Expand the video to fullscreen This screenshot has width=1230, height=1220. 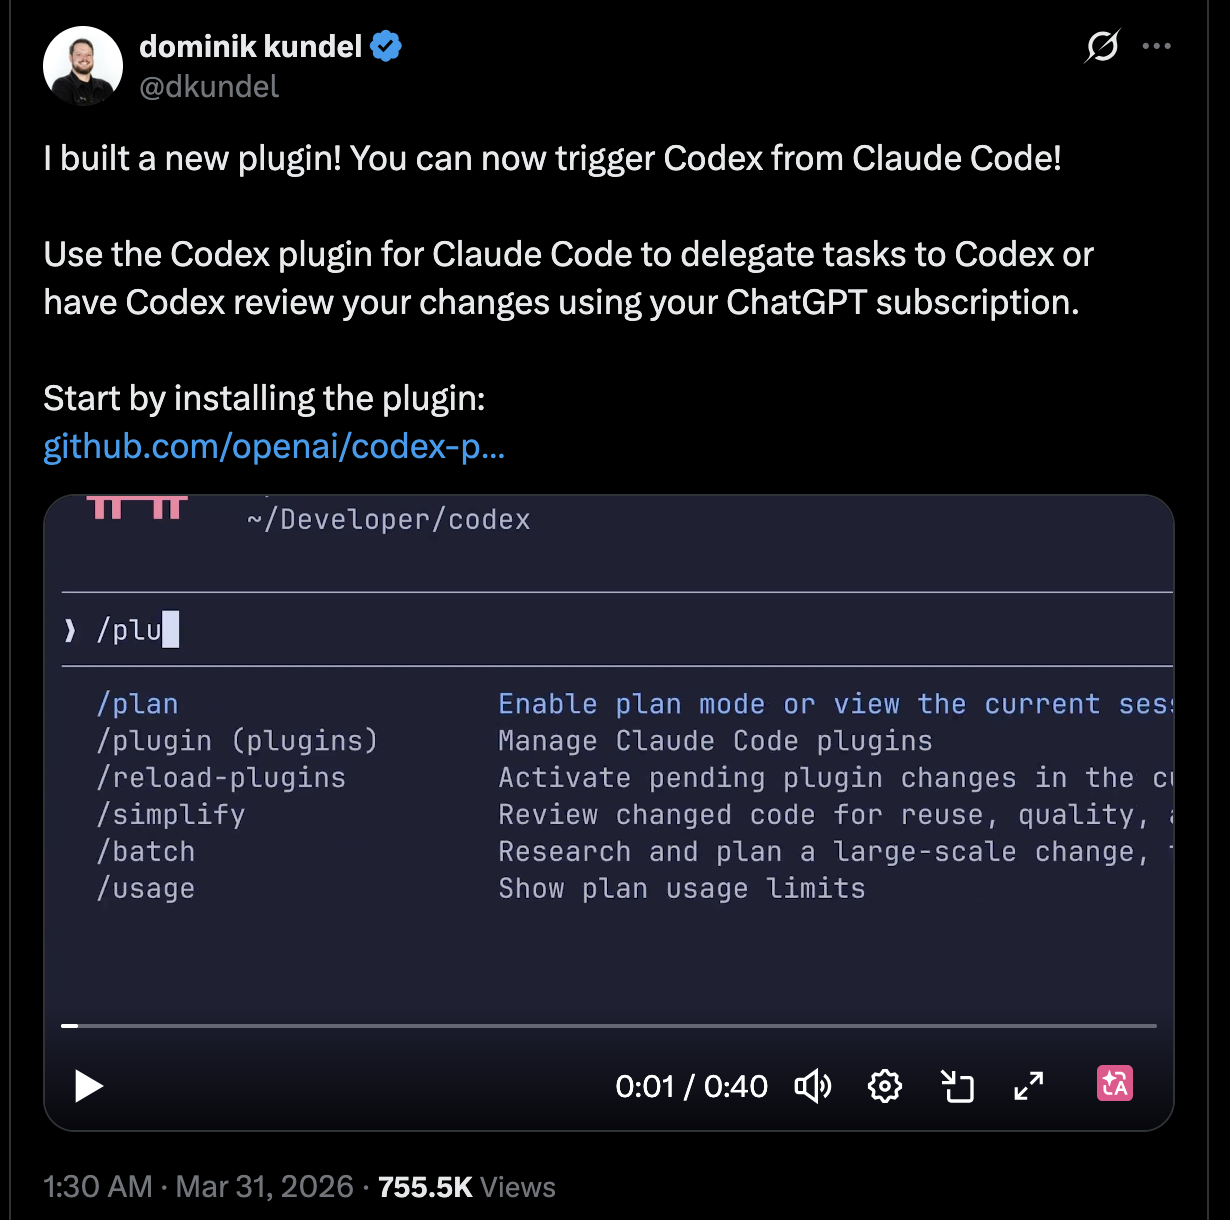click(x=1028, y=1086)
